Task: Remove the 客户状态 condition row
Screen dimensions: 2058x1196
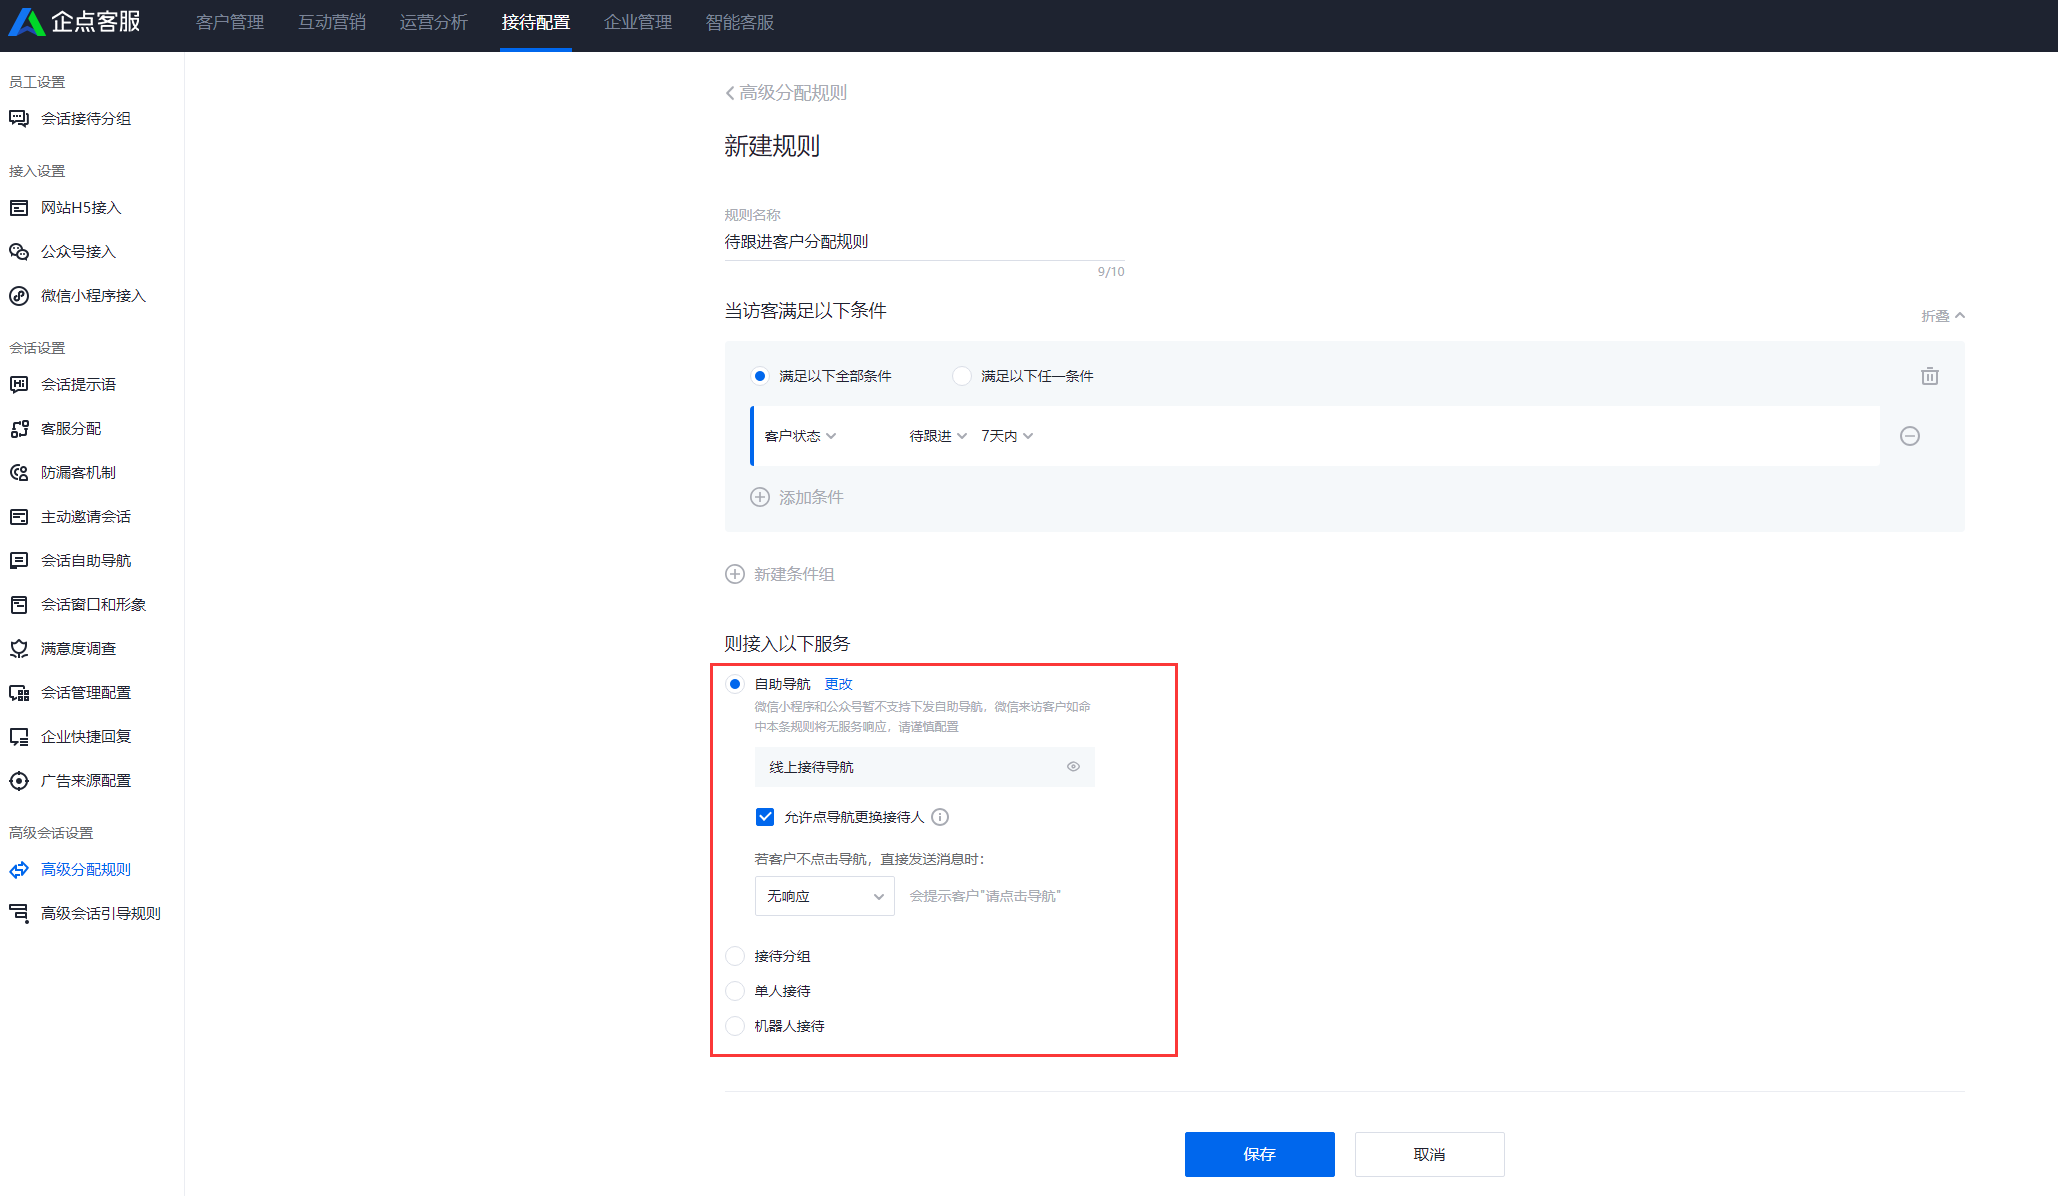Action: click(1910, 436)
